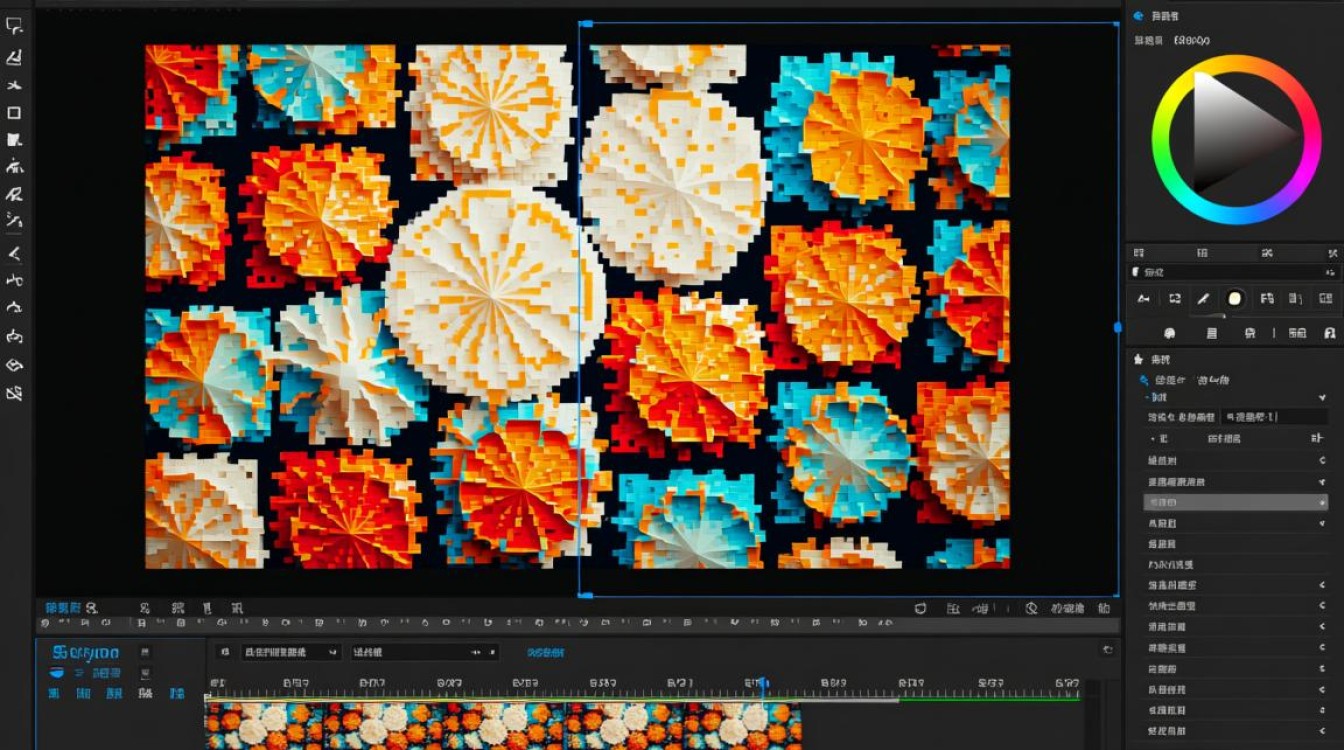This screenshot has height=750, width=1344.
Task: Open the second dropdown above the timeline ruler
Action: click(x=424, y=652)
